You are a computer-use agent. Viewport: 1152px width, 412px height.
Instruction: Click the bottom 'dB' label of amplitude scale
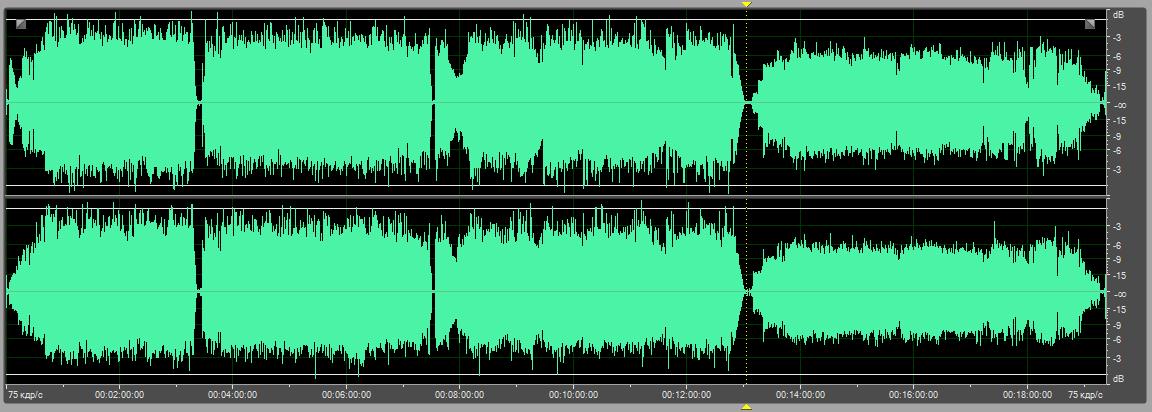(1118, 378)
